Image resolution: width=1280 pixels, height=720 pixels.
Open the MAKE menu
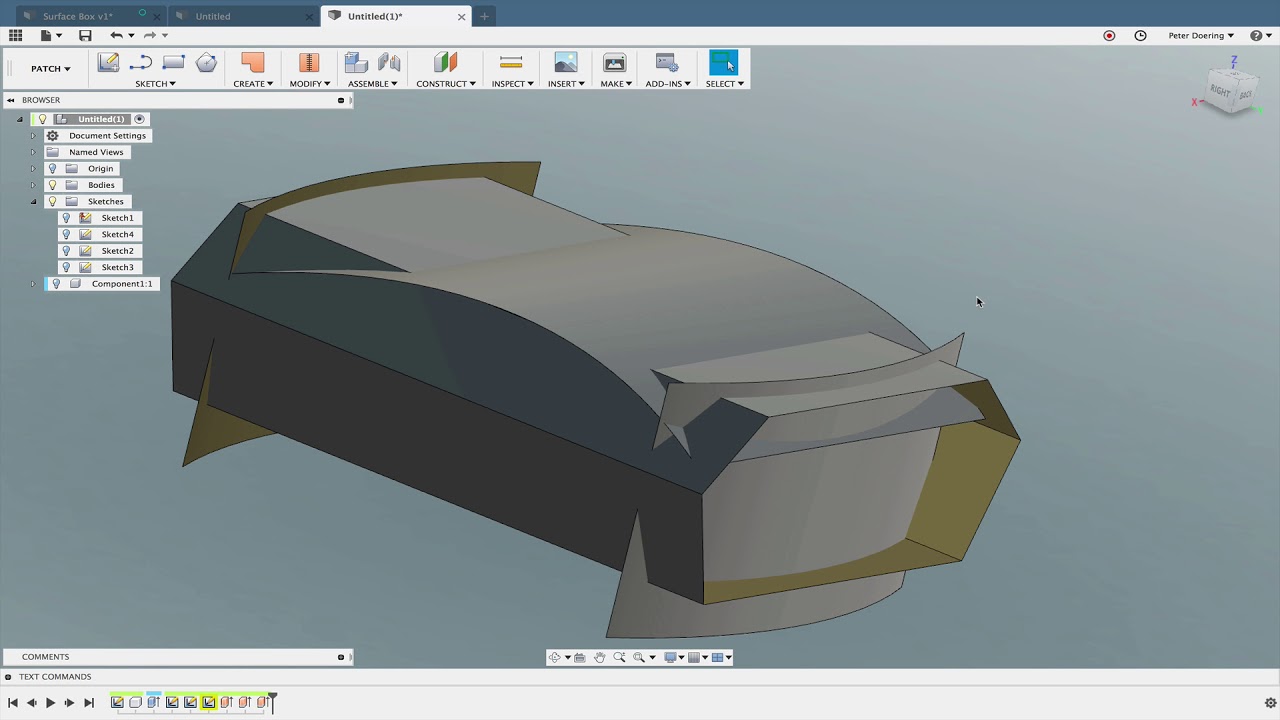[x=616, y=84]
